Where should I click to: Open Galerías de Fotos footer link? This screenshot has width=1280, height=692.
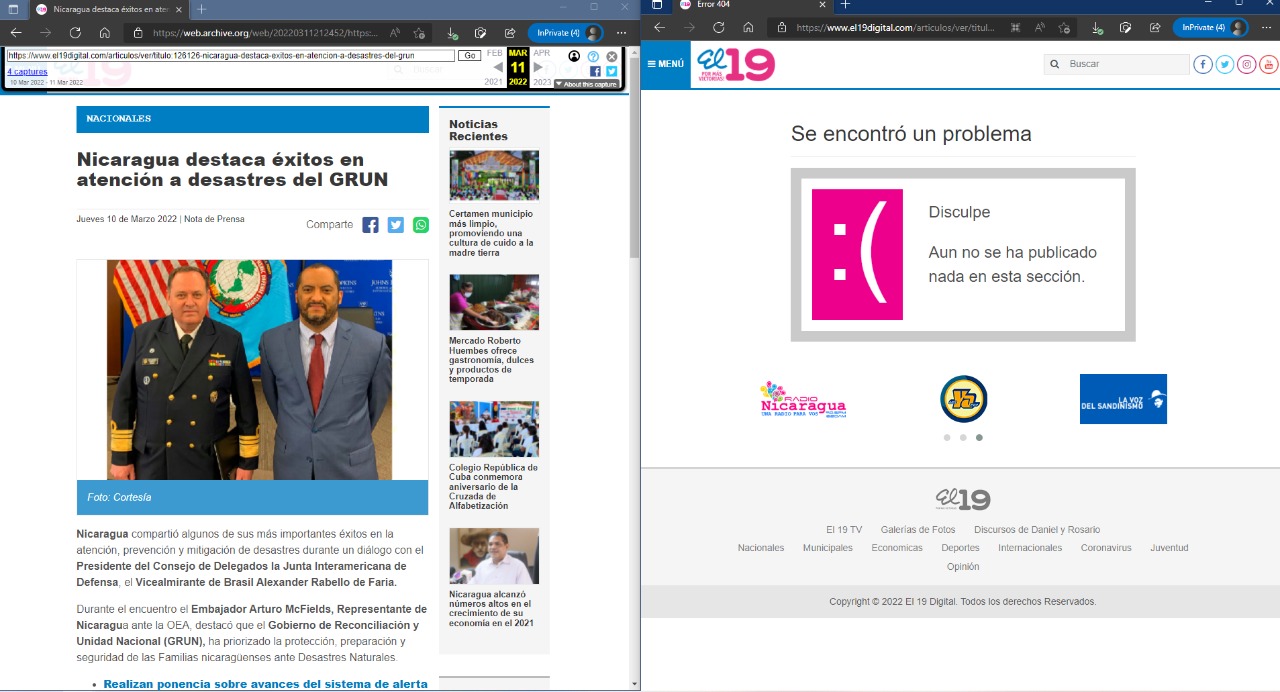pos(918,530)
